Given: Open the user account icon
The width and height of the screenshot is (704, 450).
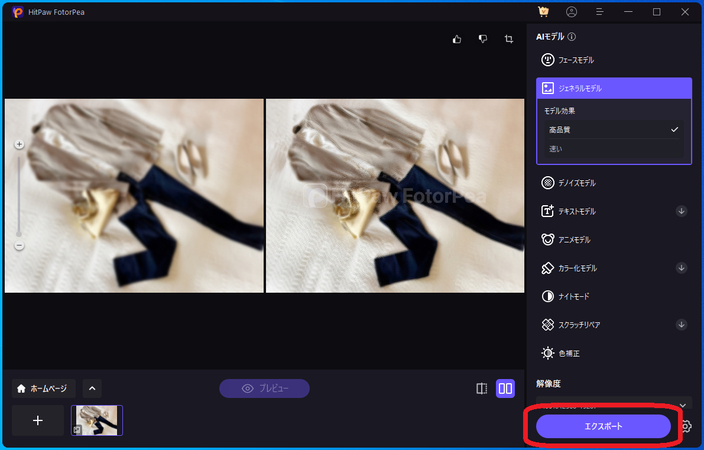Looking at the screenshot, I should (571, 12).
